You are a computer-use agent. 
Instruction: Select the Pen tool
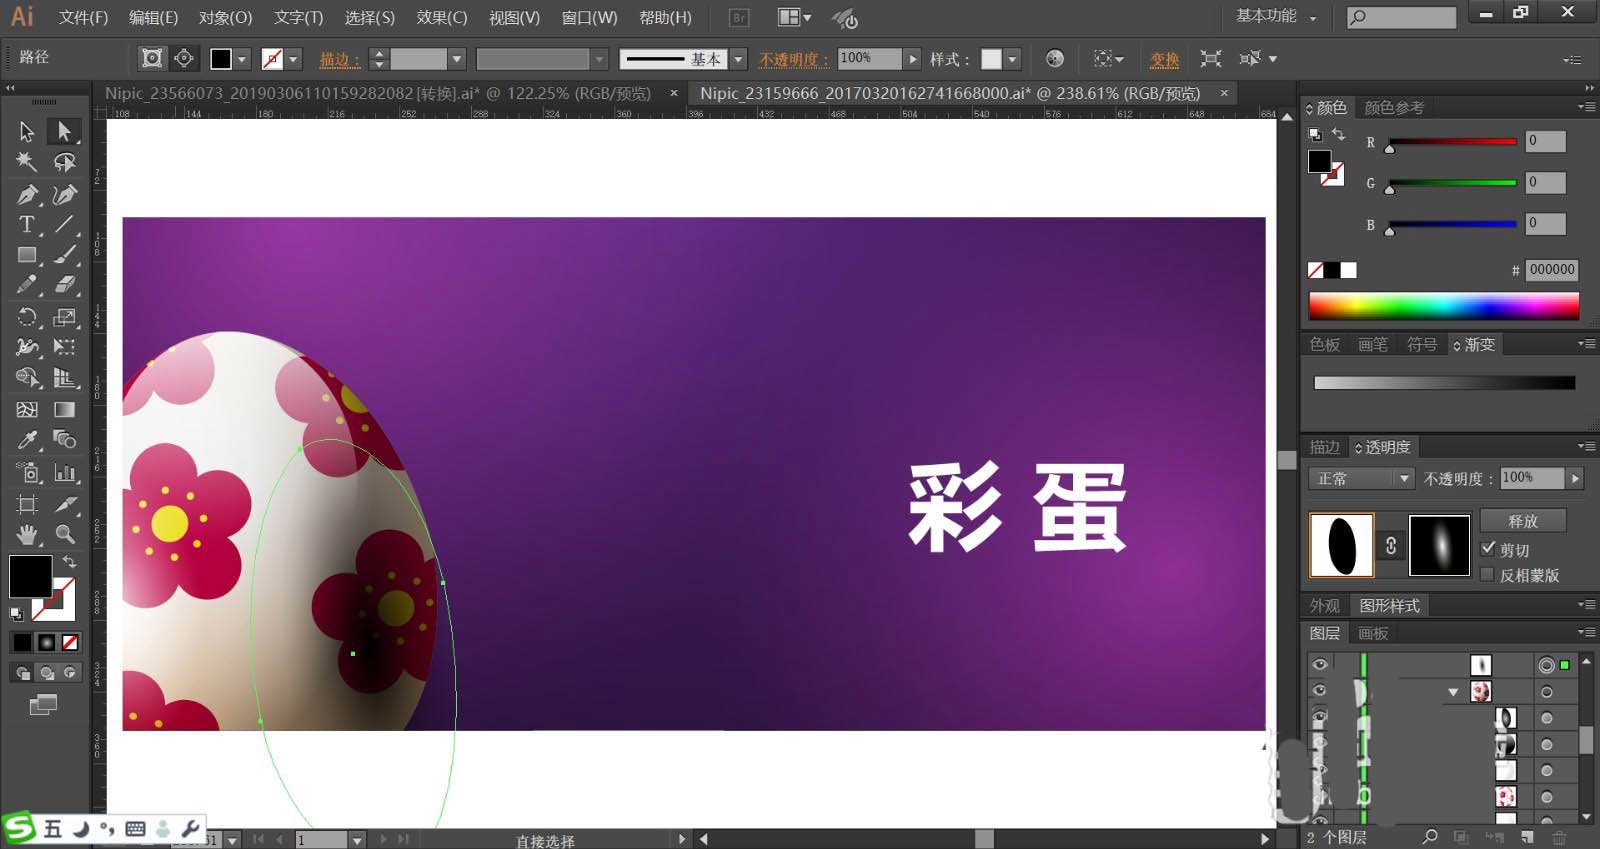(27, 194)
